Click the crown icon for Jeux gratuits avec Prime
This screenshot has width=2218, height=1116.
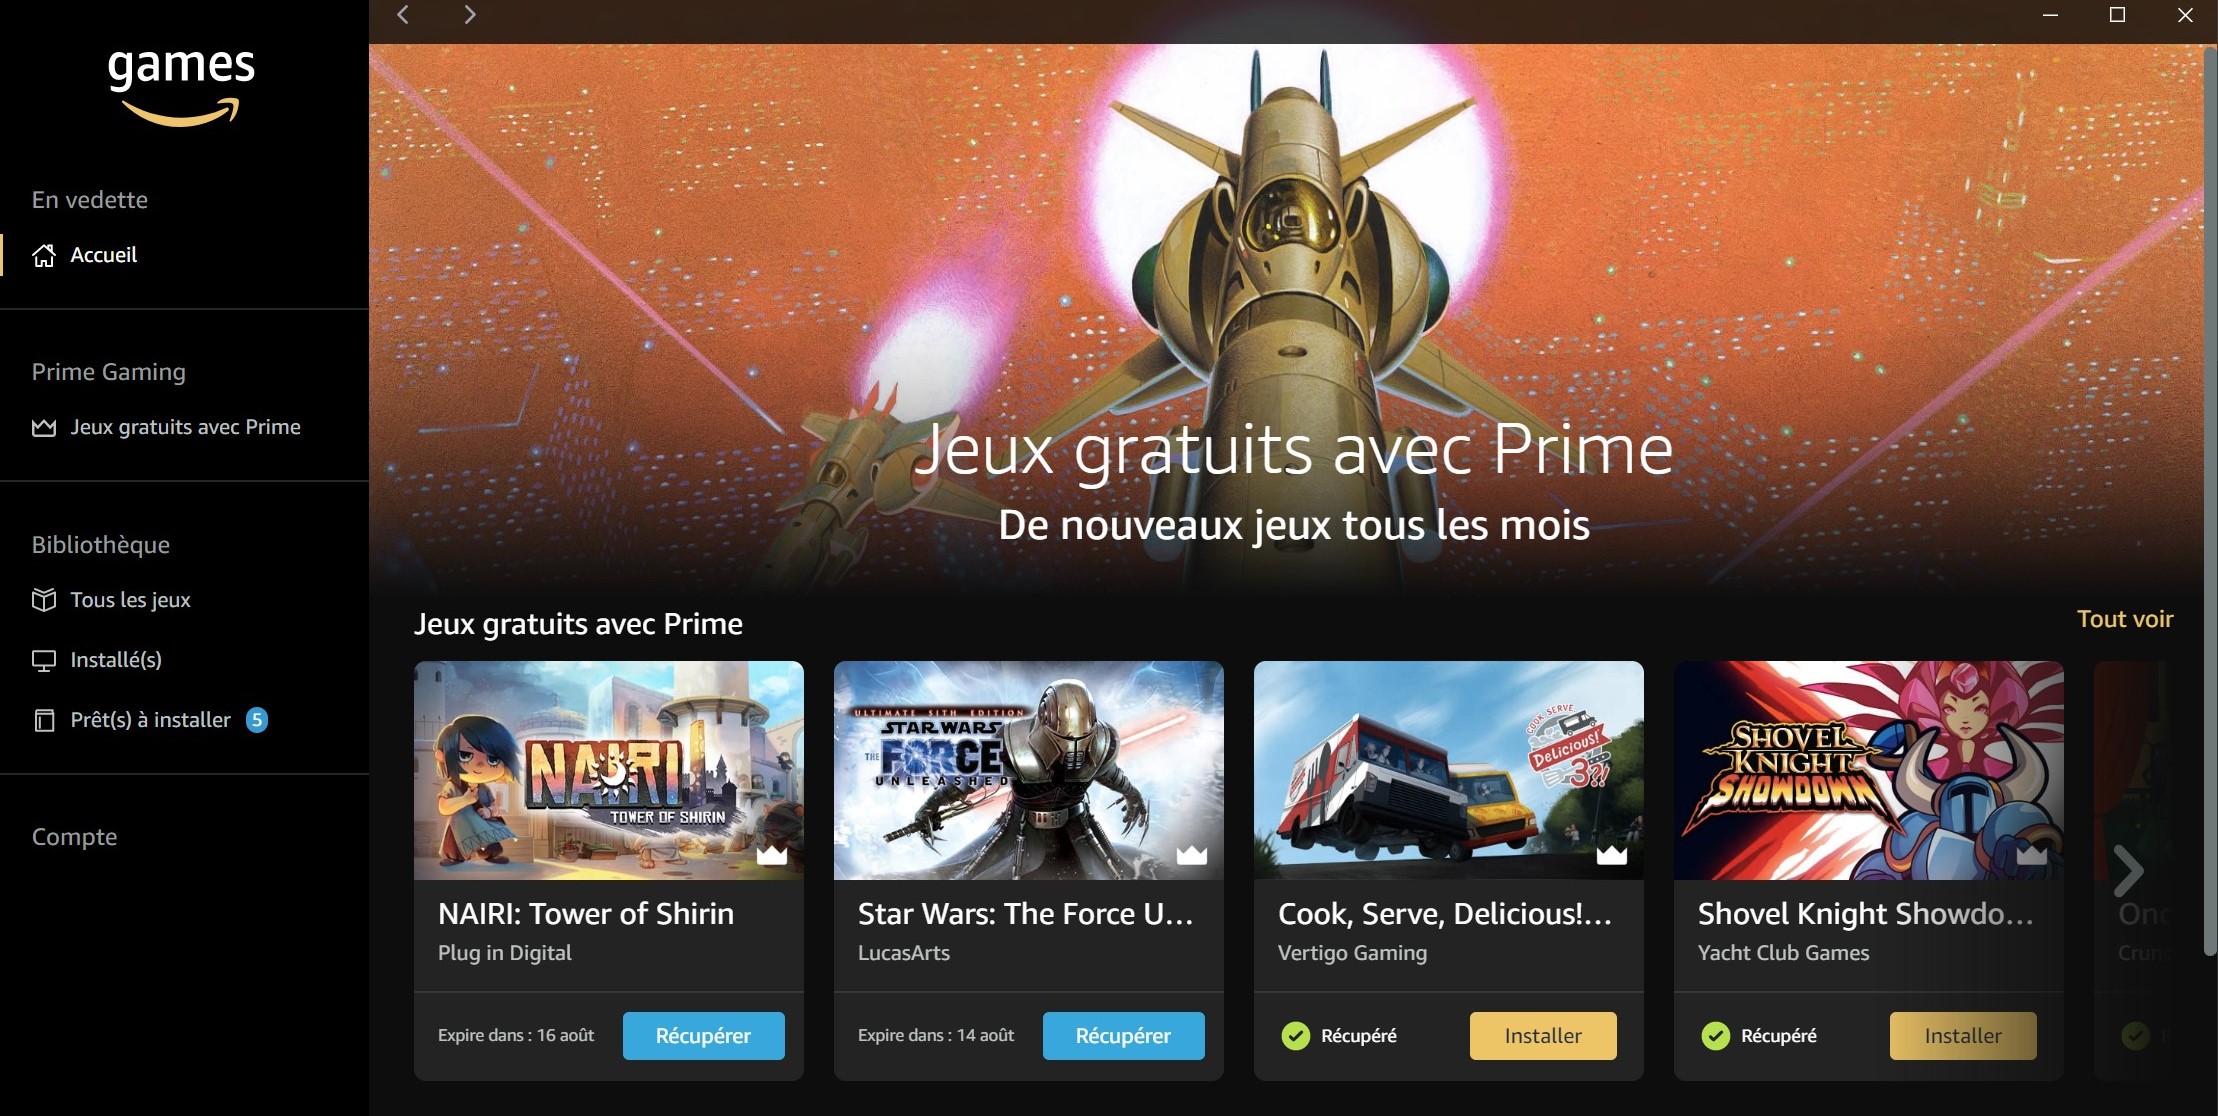tap(44, 428)
